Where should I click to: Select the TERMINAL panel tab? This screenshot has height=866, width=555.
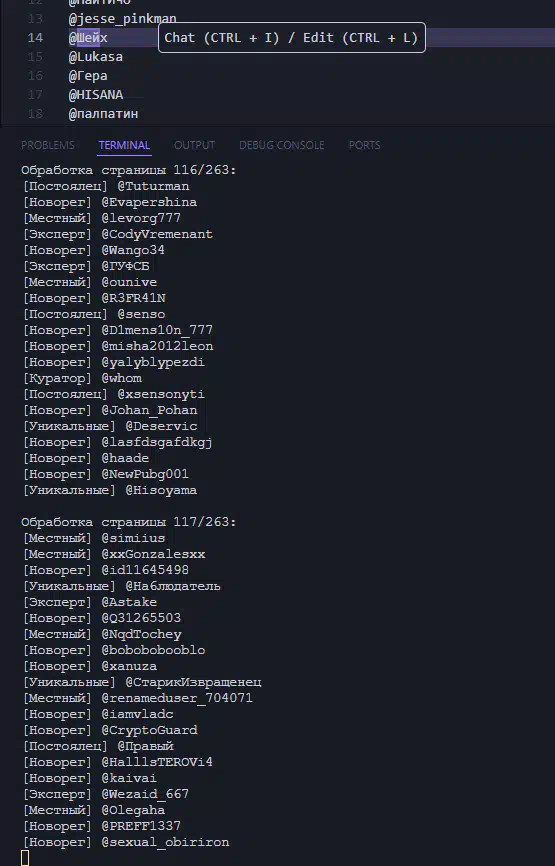tap(124, 145)
